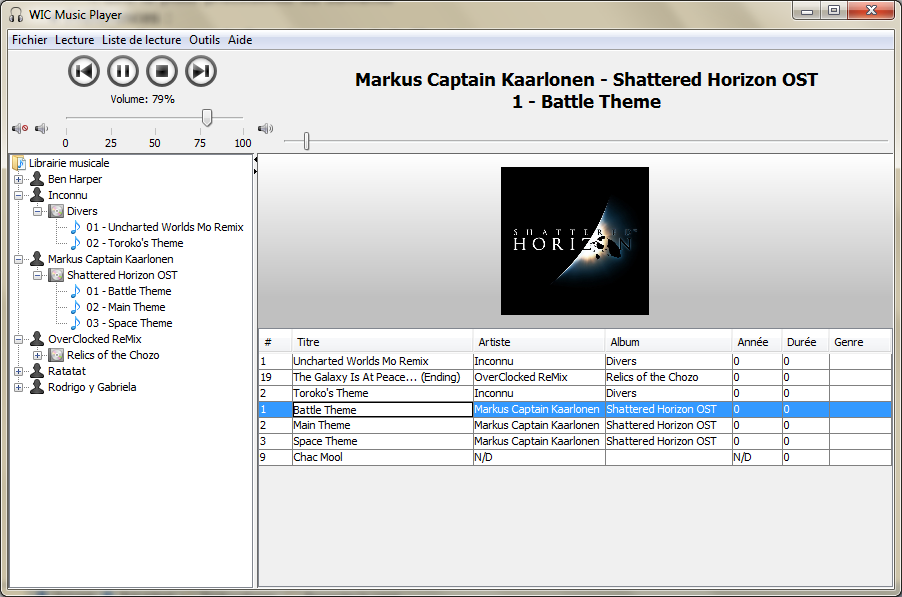Expand the Ben Harper artist node
The image size is (902, 597).
tap(19, 179)
